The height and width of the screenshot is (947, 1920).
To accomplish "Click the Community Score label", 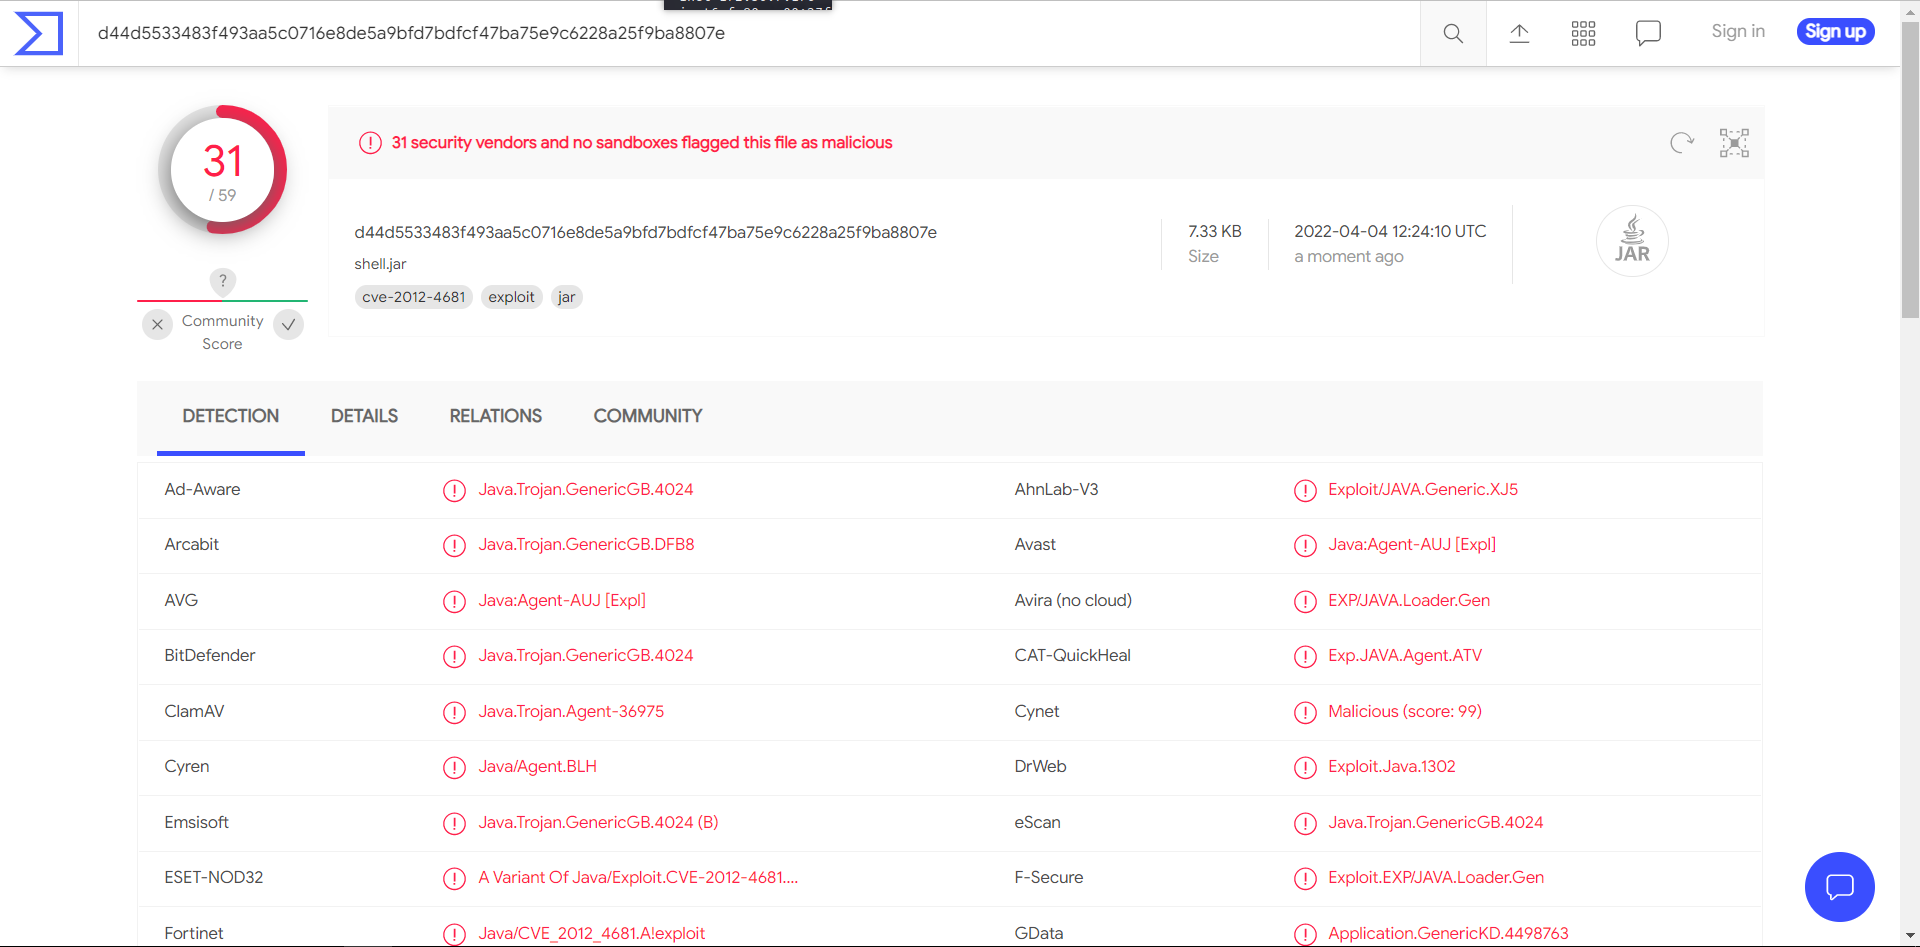I will (x=223, y=332).
